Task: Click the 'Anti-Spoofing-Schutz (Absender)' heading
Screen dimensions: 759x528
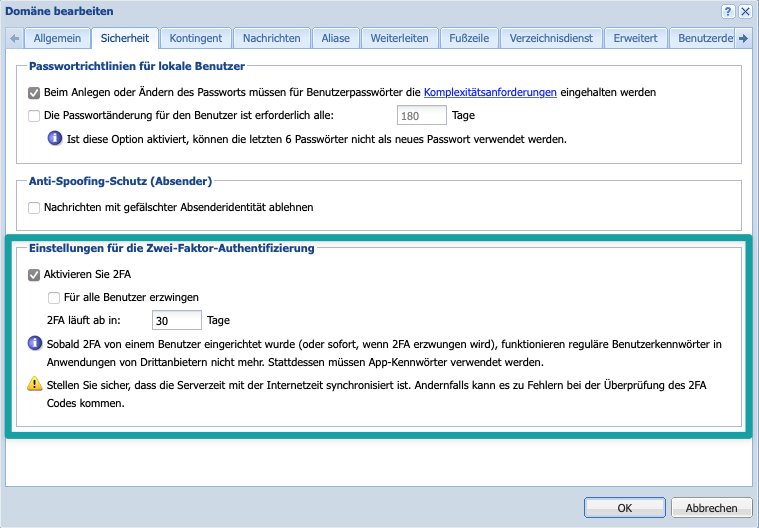Action: coord(121,181)
